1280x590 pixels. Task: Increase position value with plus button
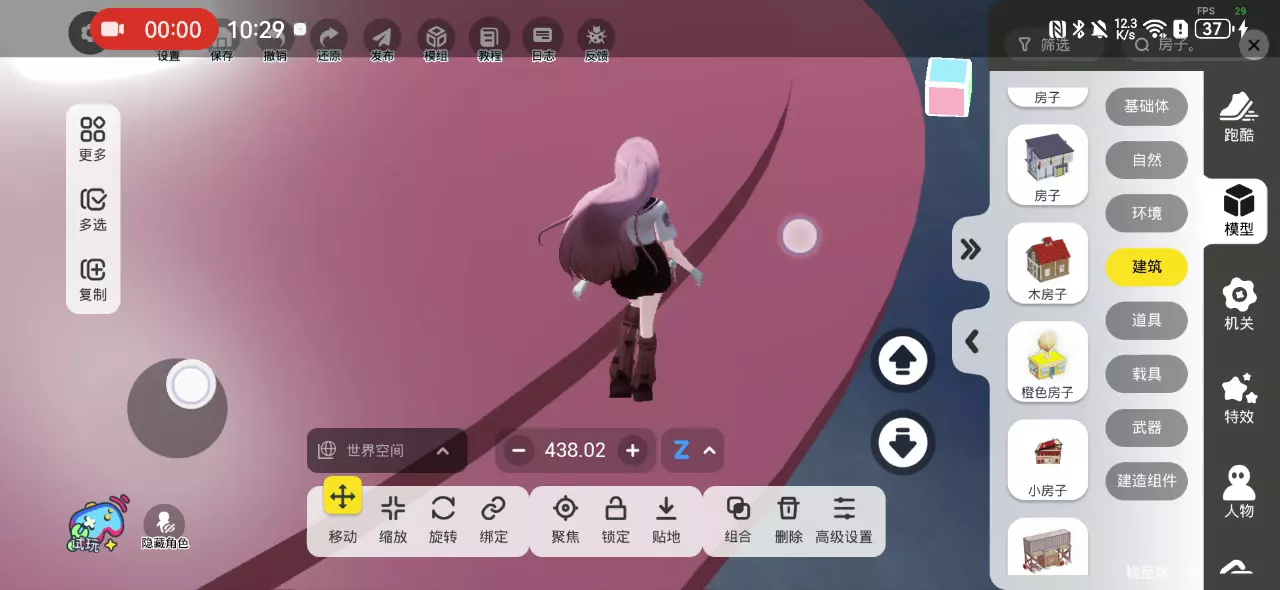(632, 451)
